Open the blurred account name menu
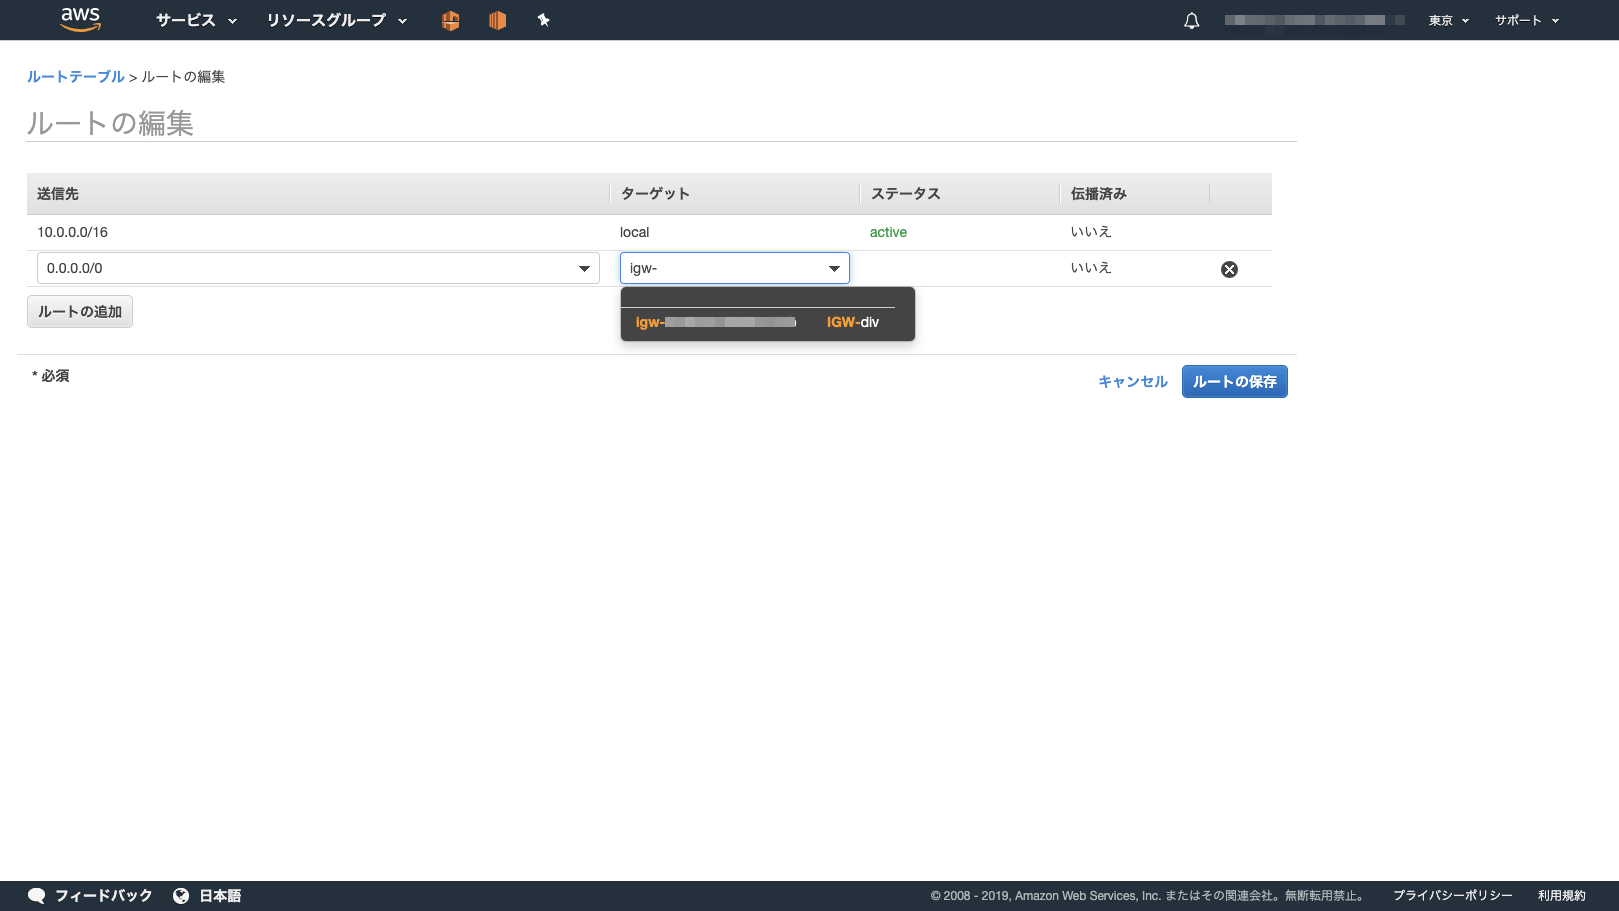The image size is (1619, 911). pos(1314,20)
